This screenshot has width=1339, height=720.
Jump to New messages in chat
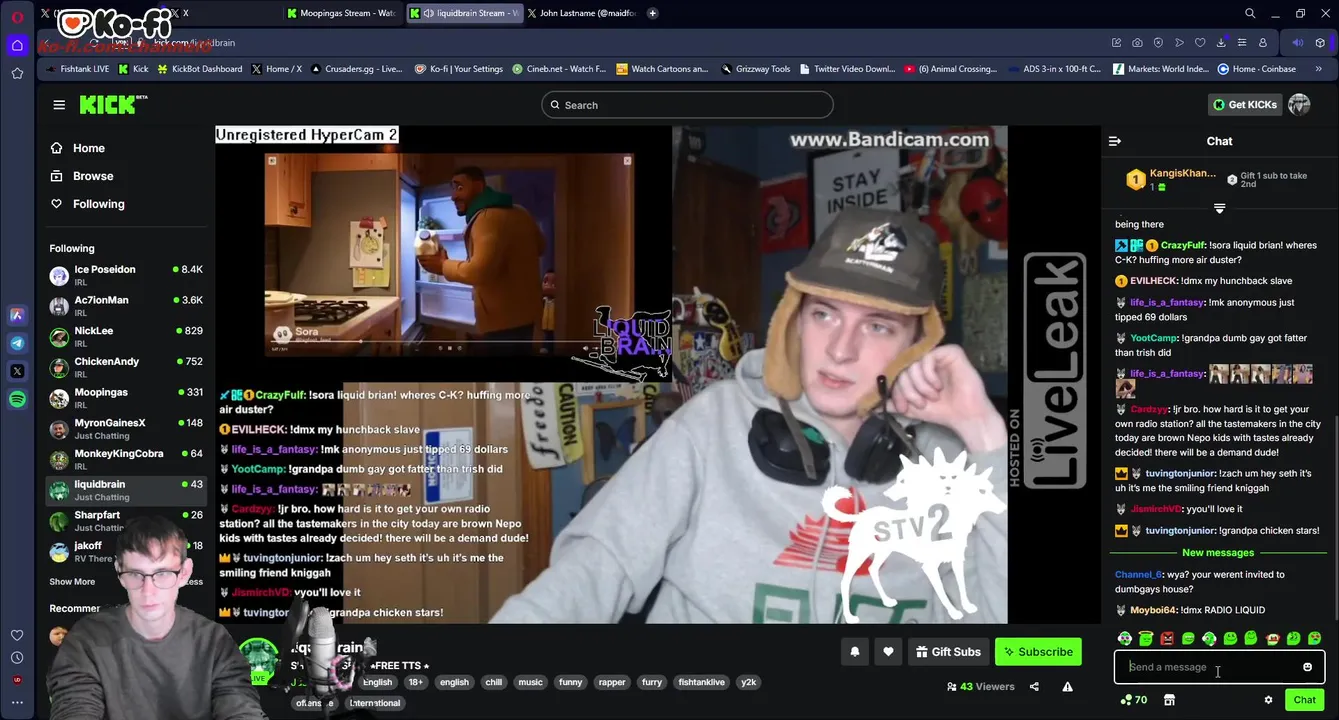[1217, 553]
